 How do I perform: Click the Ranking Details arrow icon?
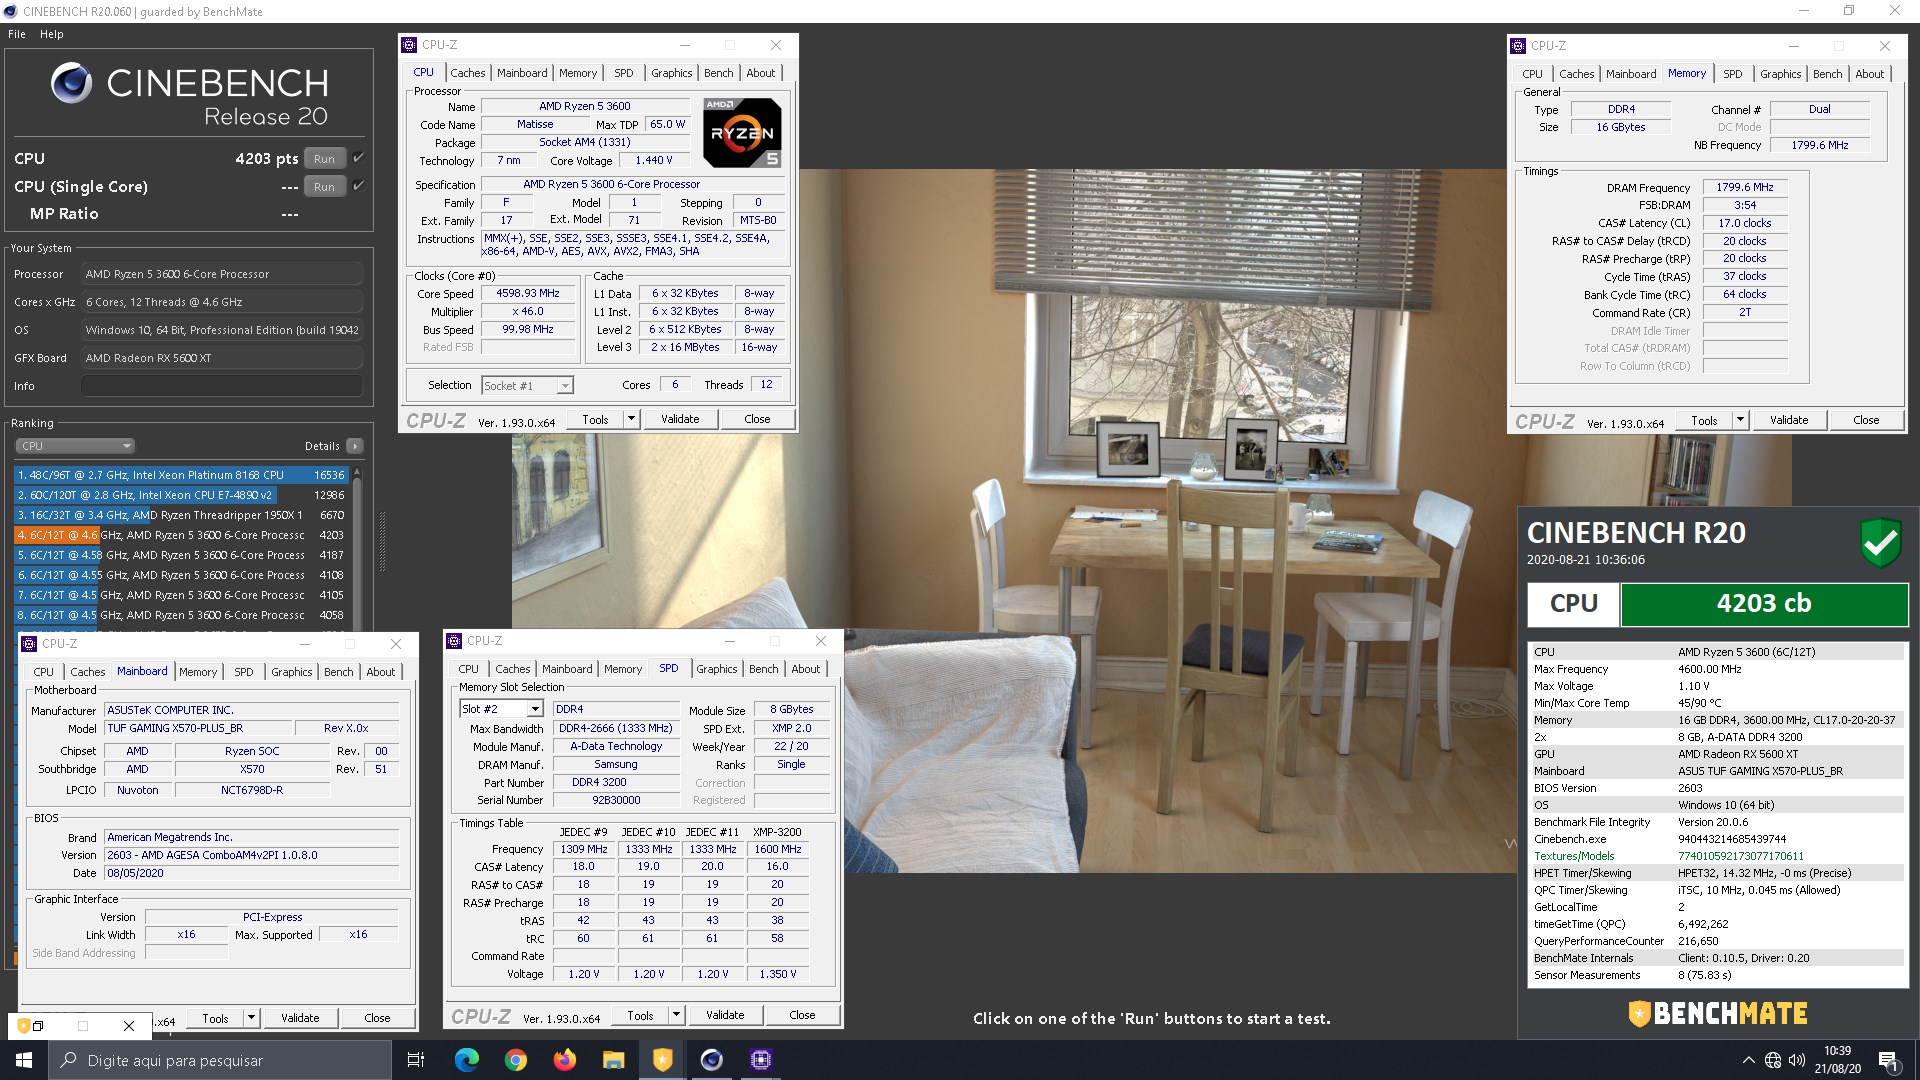coord(355,446)
